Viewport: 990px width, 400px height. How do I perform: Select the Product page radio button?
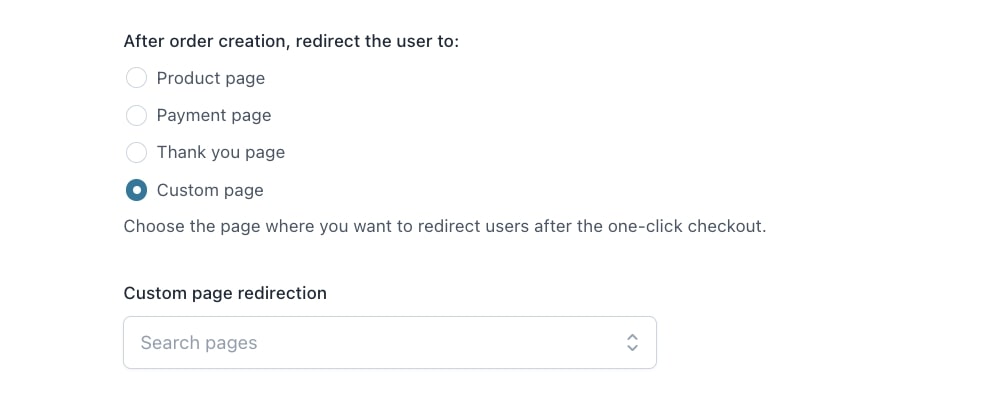tap(136, 78)
